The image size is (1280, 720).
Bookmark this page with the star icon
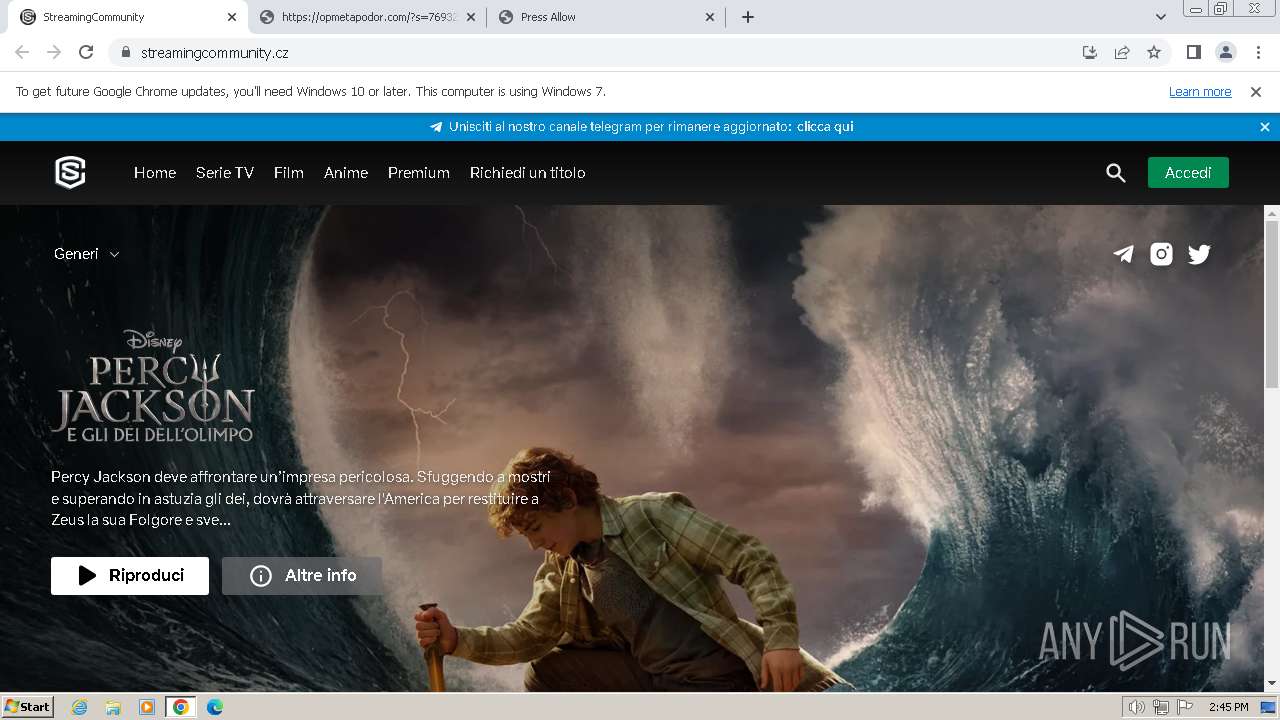tap(1154, 52)
